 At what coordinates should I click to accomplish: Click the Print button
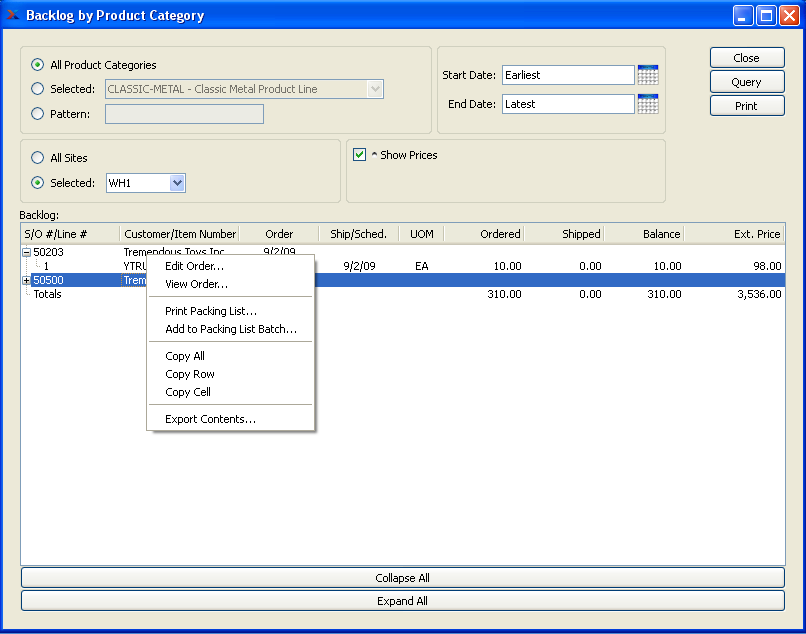point(746,106)
